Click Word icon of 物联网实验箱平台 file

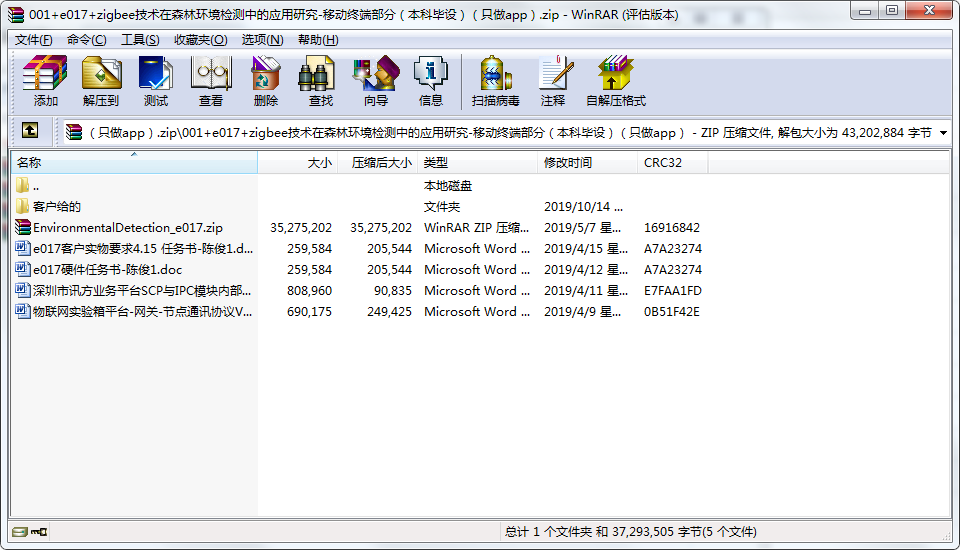click(23, 311)
